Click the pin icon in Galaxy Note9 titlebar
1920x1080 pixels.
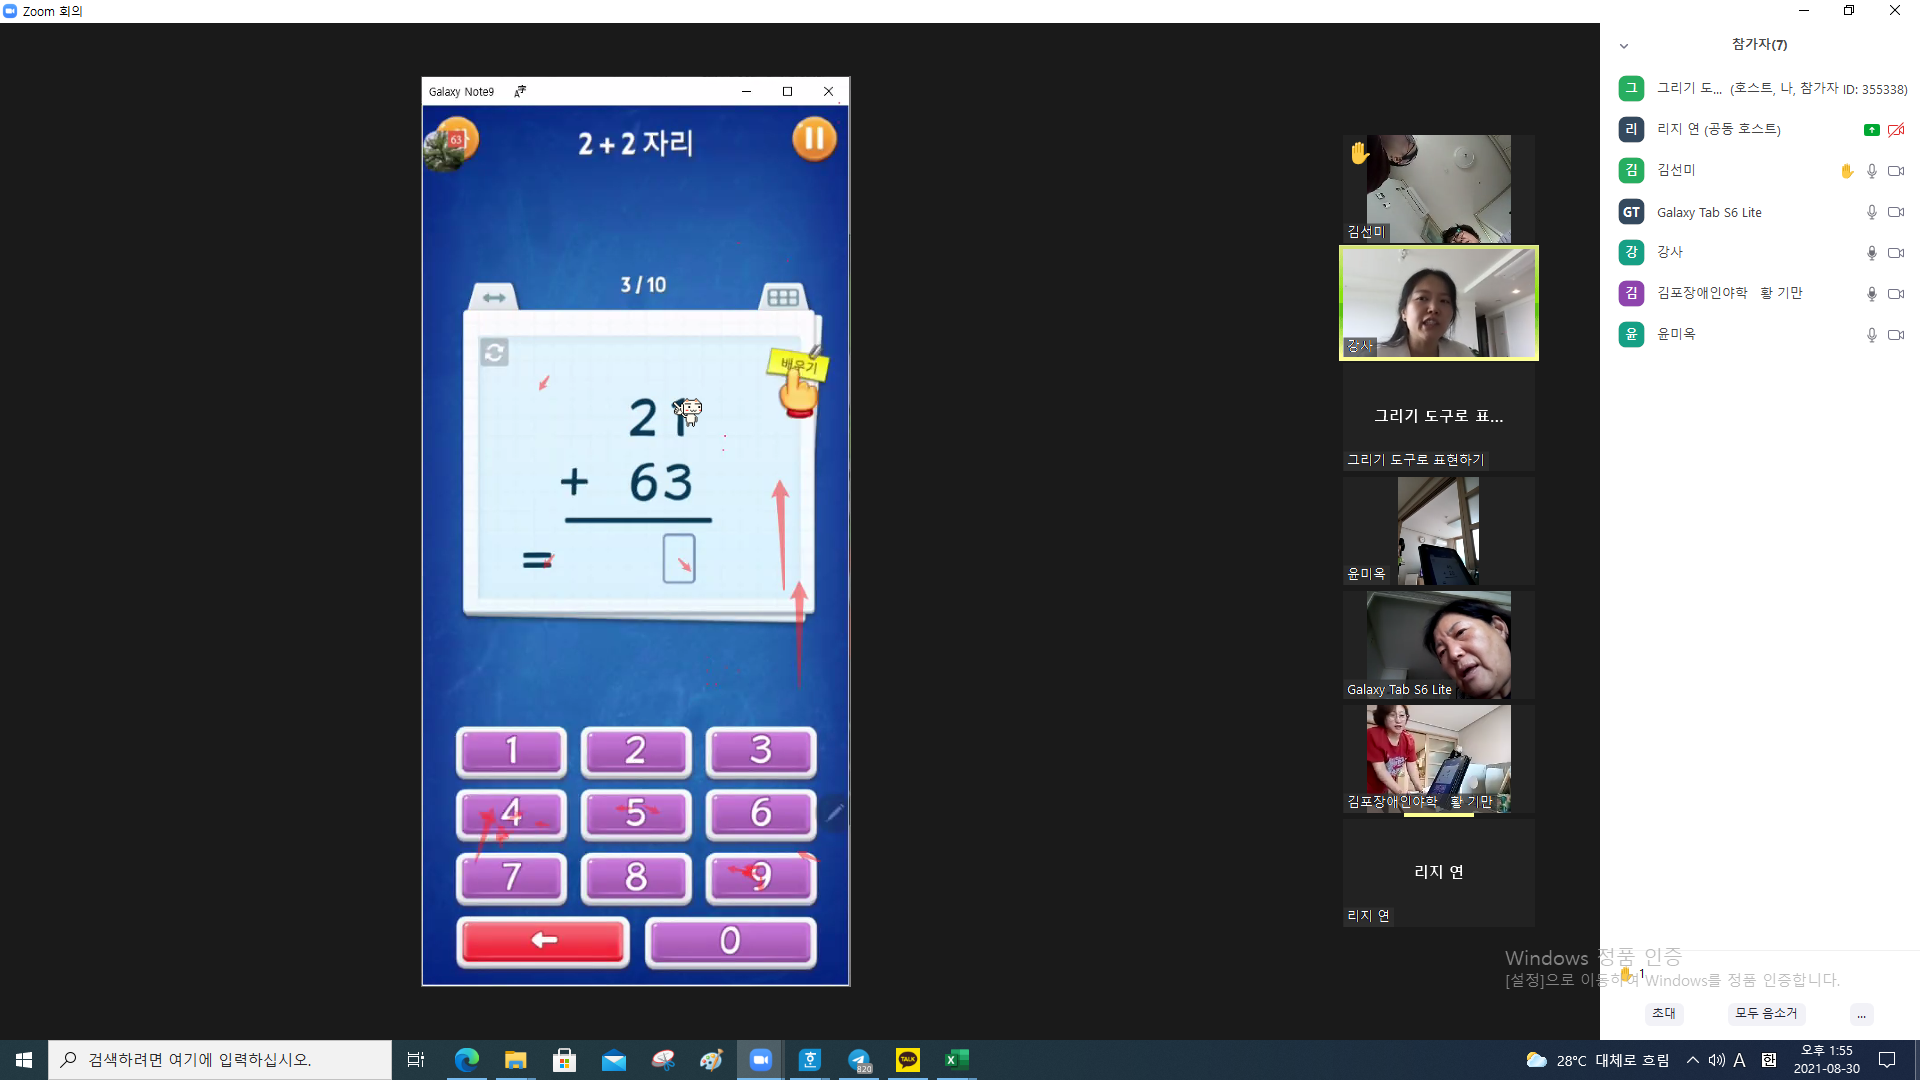pyautogui.click(x=520, y=91)
